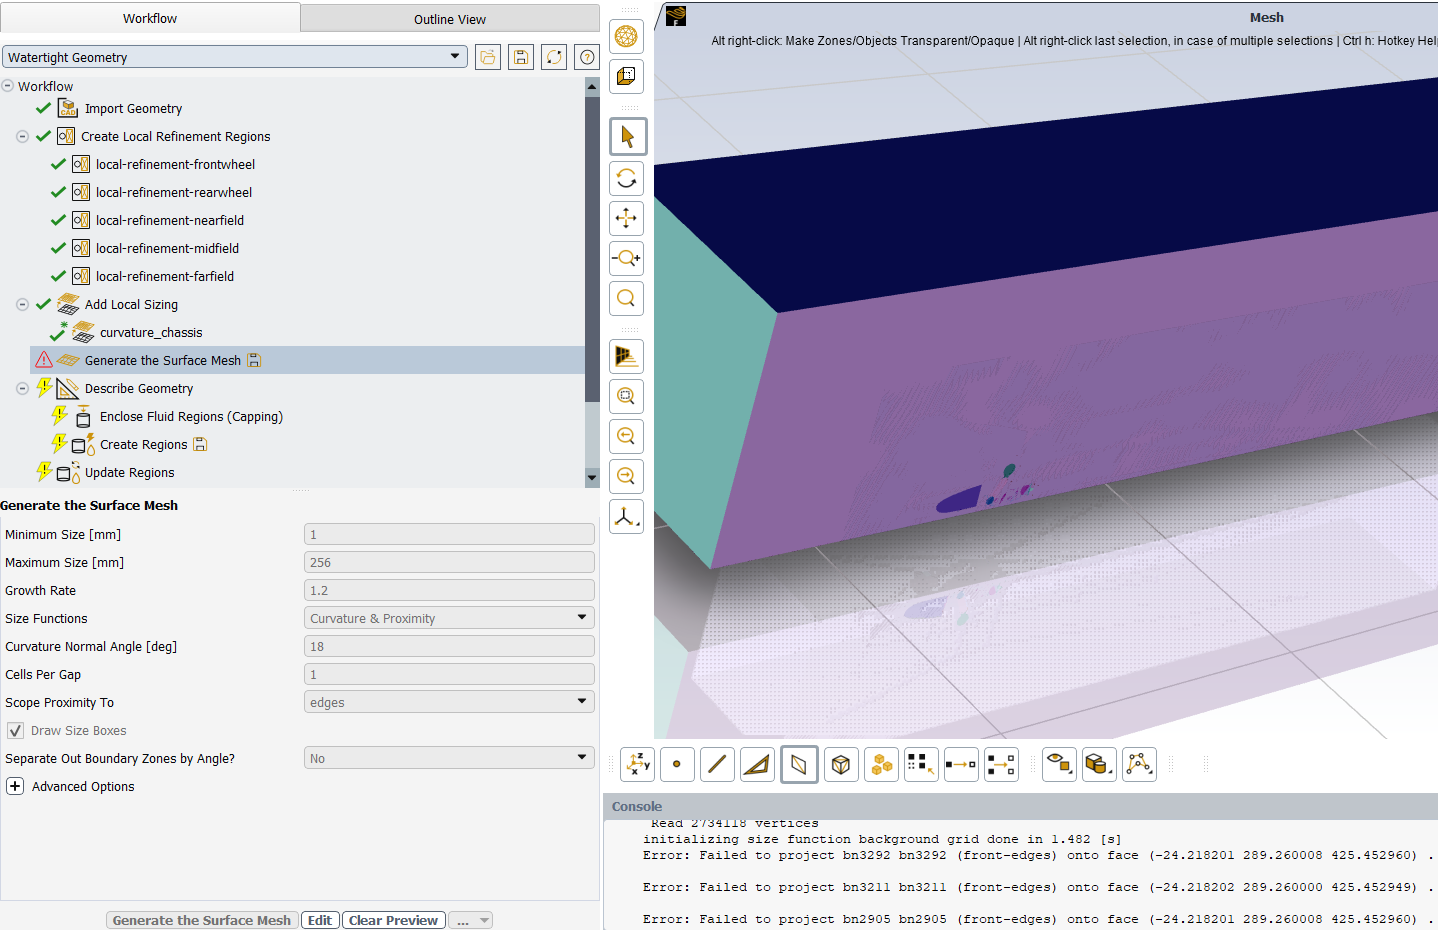Switch to the Workflow tab
This screenshot has width=1438, height=930.
coord(150,18)
